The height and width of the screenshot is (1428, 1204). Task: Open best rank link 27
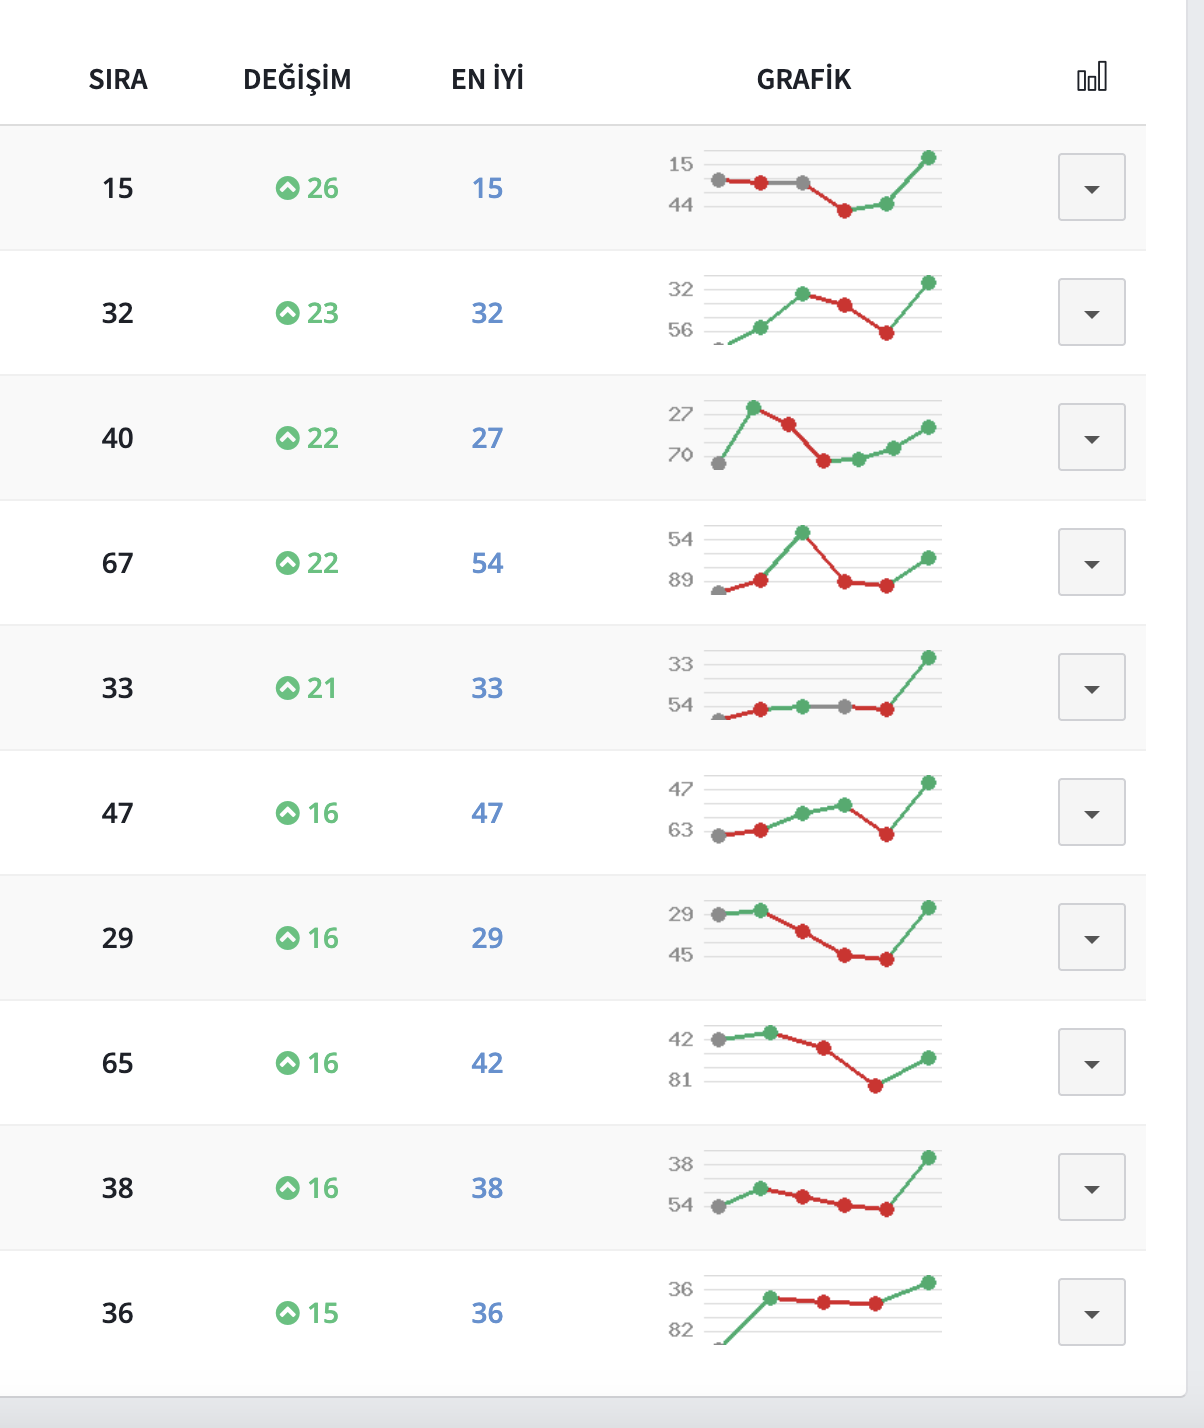tap(487, 438)
